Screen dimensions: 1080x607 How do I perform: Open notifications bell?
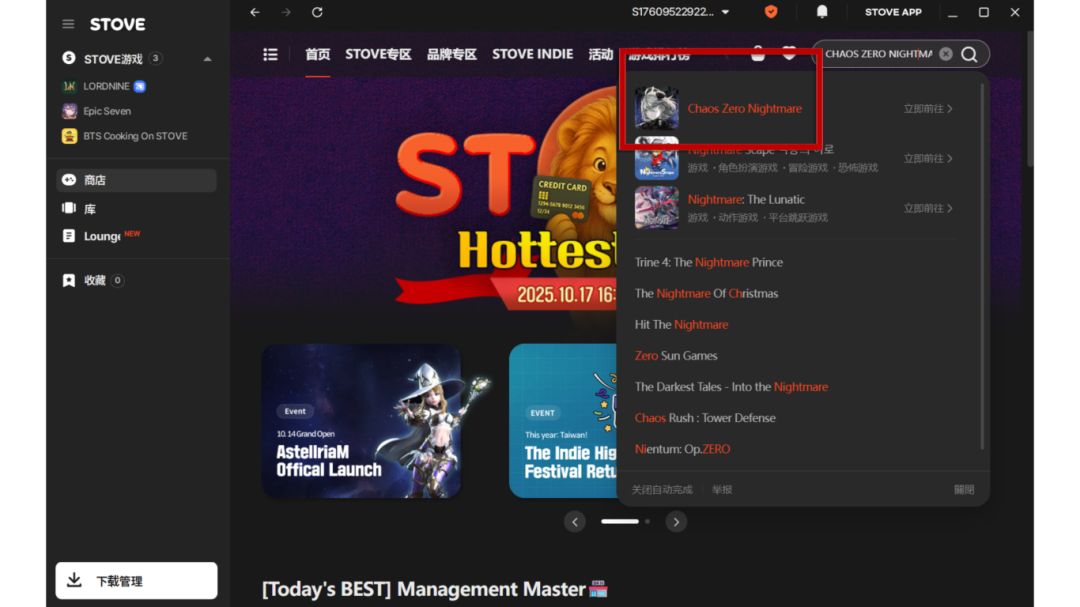pos(822,12)
